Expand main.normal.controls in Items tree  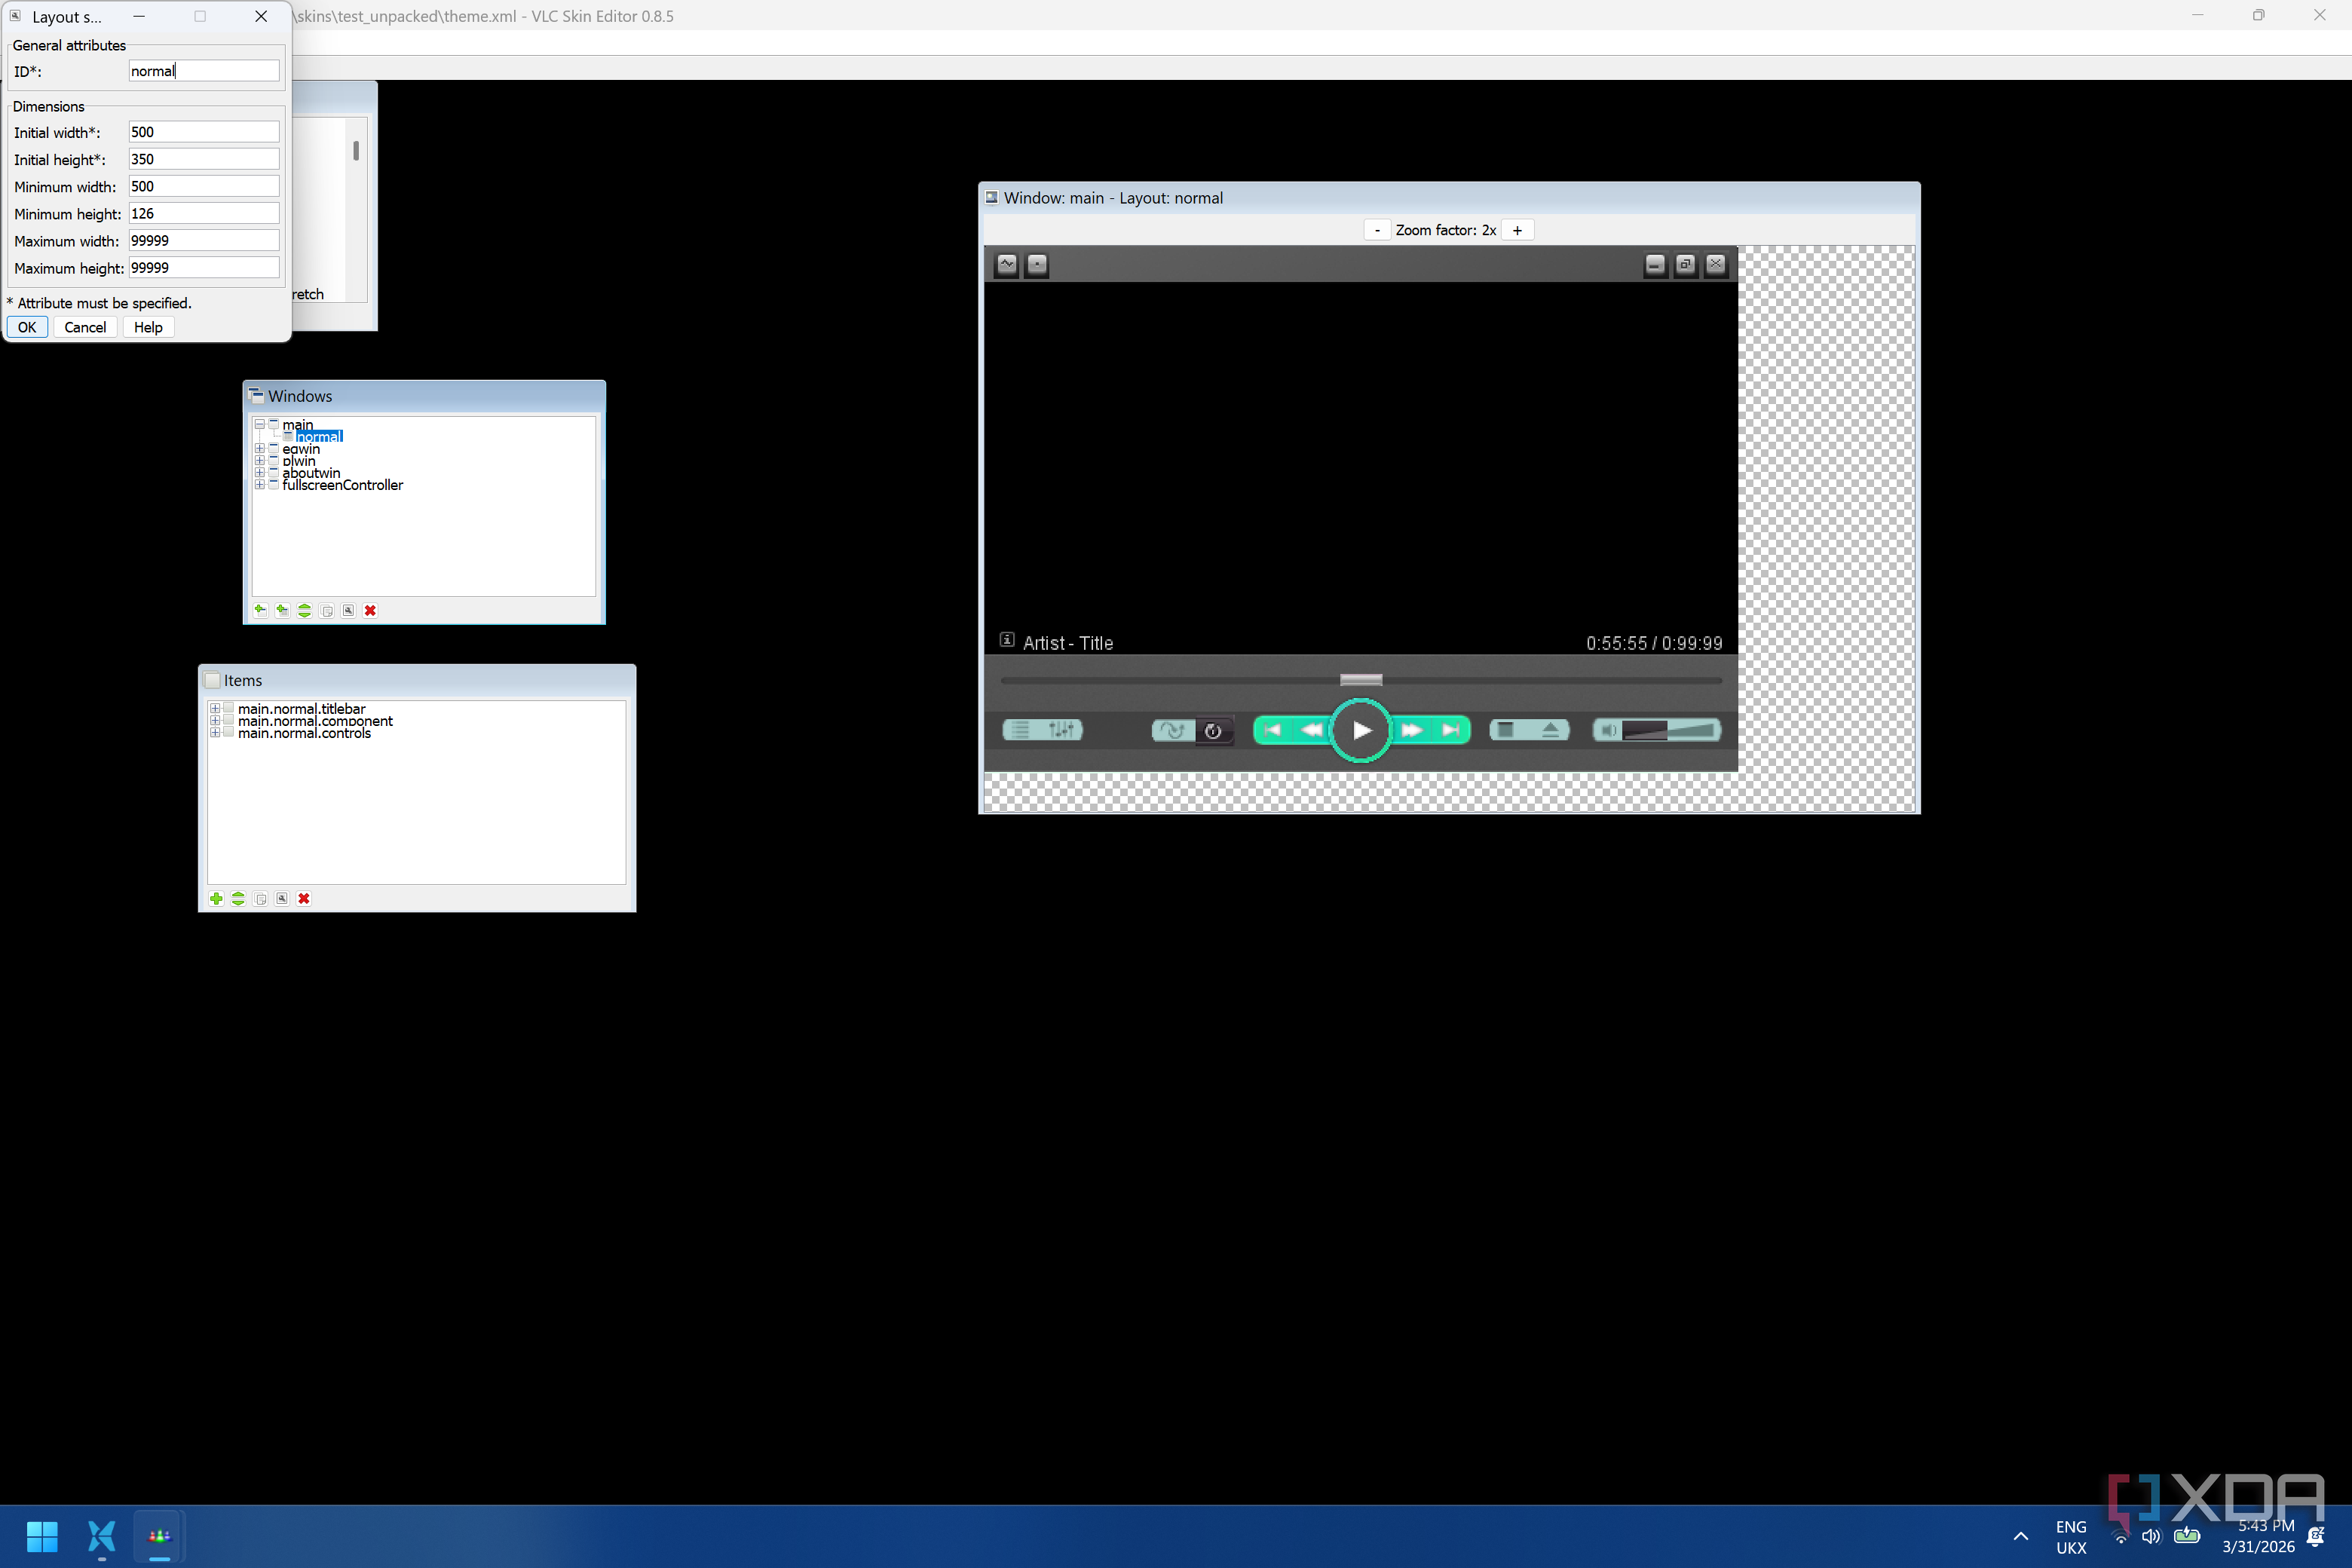click(215, 733)
